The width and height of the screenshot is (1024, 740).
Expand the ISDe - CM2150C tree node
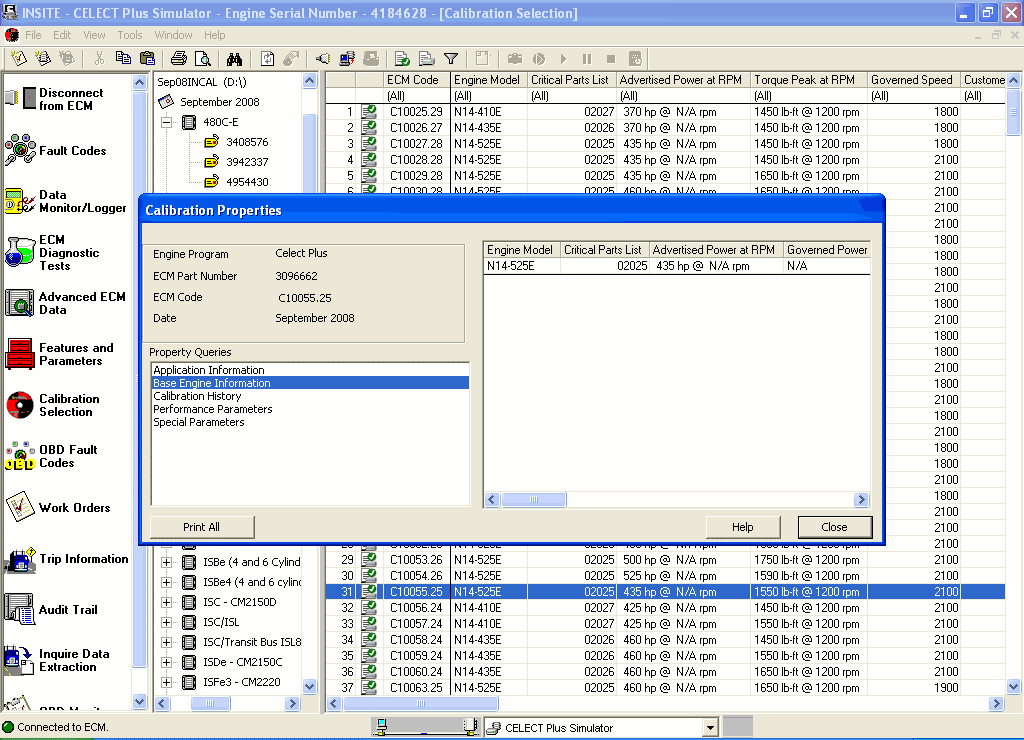[167, 662]
